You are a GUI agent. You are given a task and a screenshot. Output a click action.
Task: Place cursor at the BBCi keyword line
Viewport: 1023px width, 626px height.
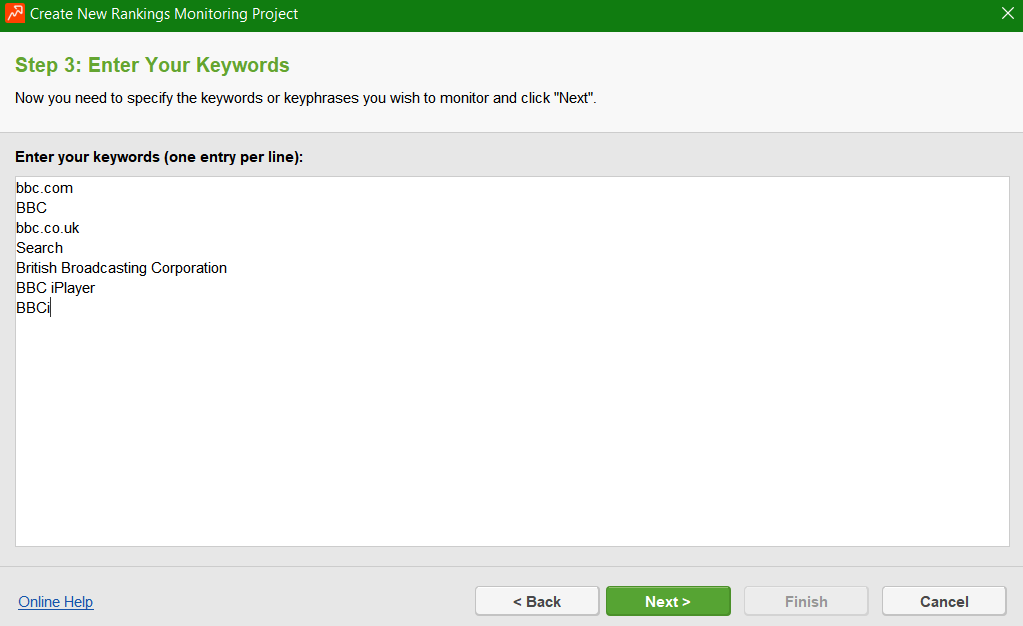33,308
